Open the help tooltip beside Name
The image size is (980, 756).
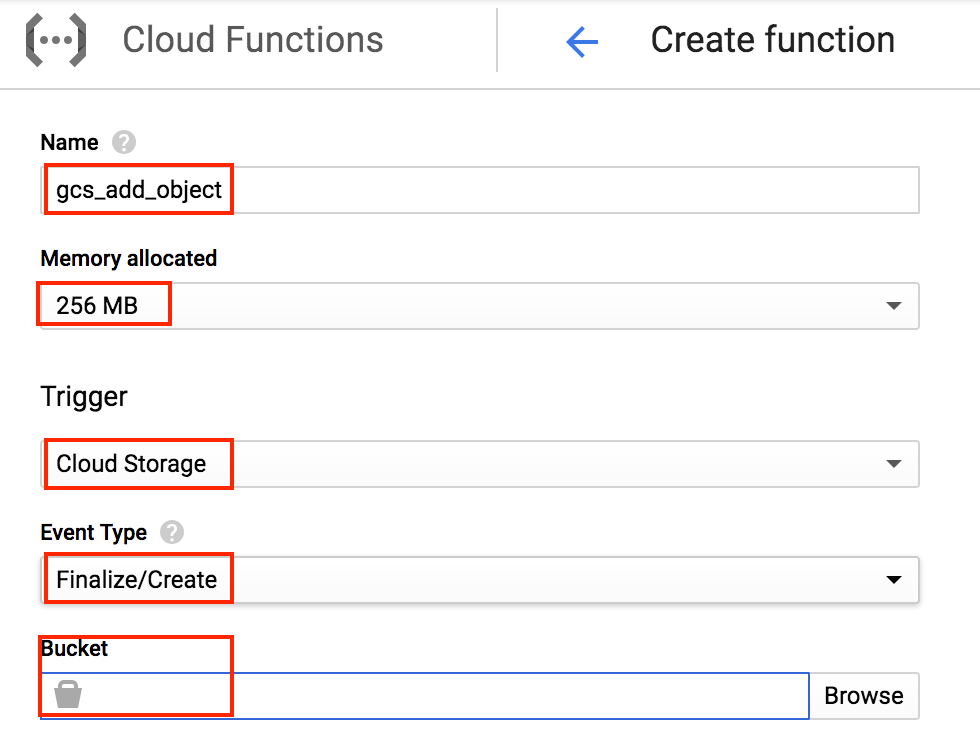pos(123,142)
